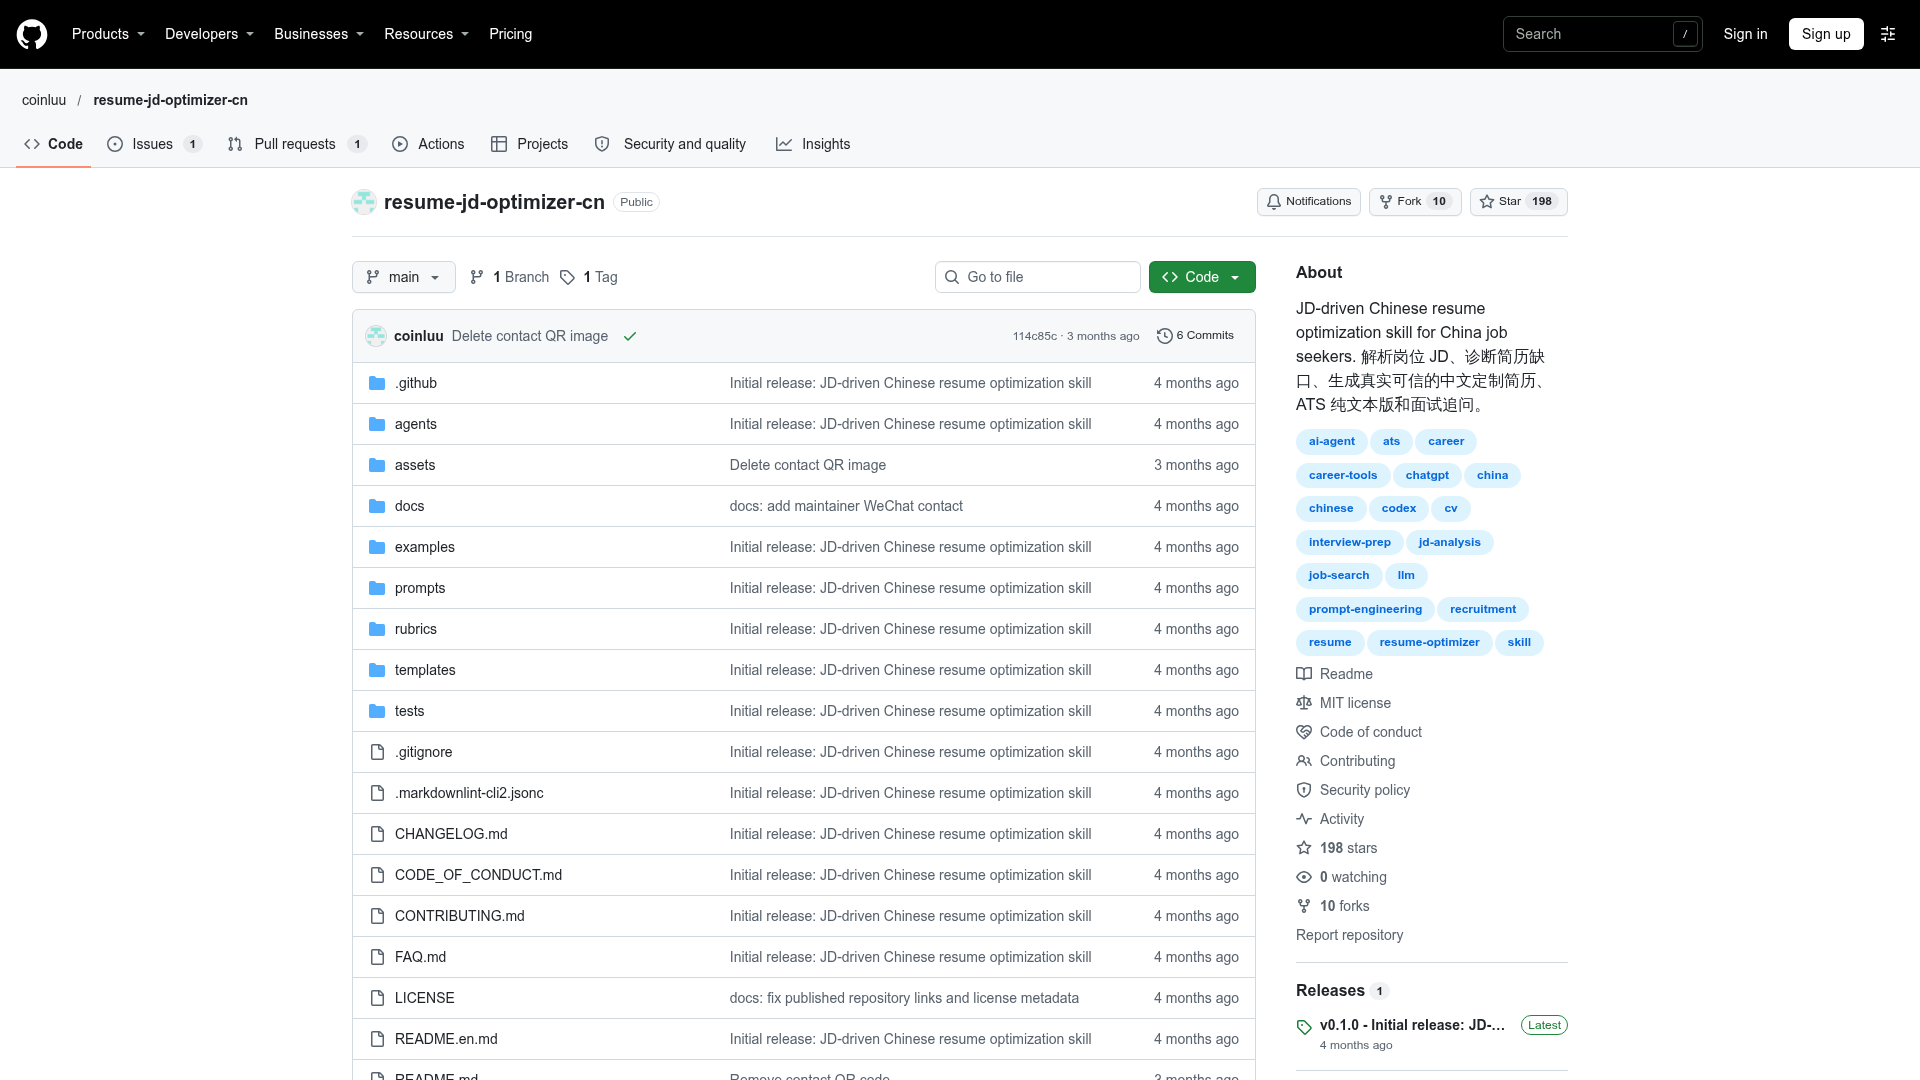Click the coinluu avatar beside repository title
This screenshot has width=1920, height=1080.
click(x=364, y=202)
